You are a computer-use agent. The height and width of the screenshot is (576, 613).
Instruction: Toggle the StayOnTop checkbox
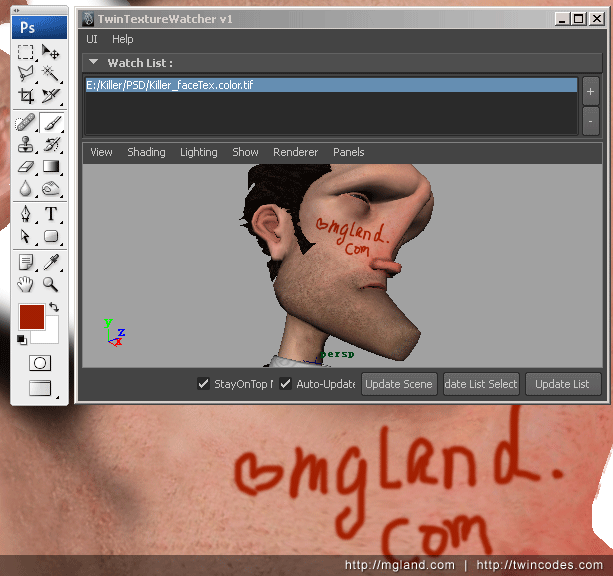click(205, 384)
